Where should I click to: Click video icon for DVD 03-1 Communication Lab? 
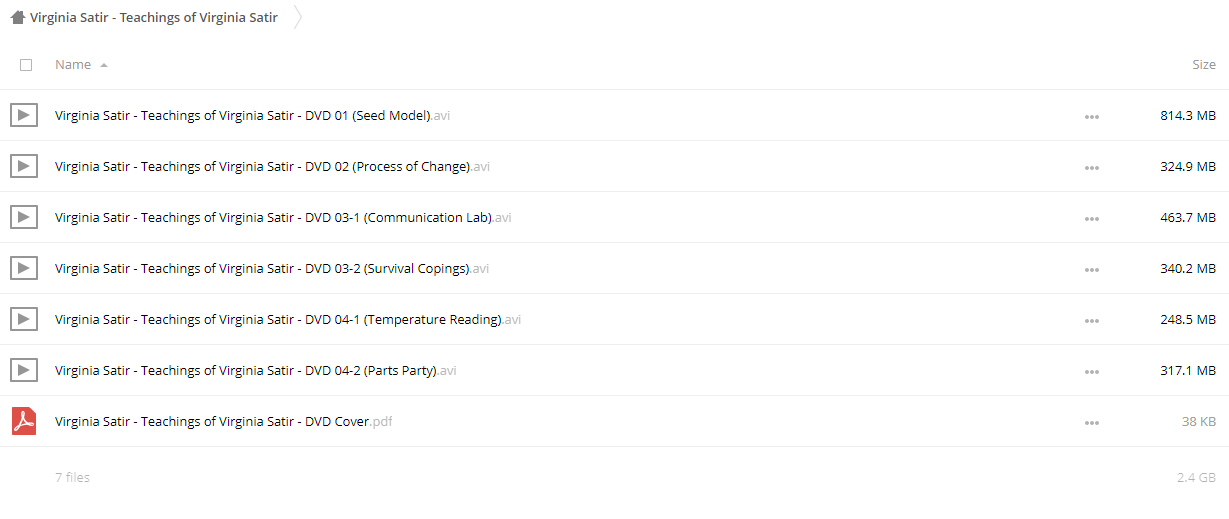point(24,217)
